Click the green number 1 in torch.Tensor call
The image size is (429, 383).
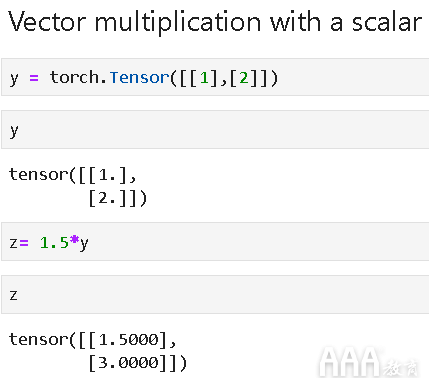(204, 78)
